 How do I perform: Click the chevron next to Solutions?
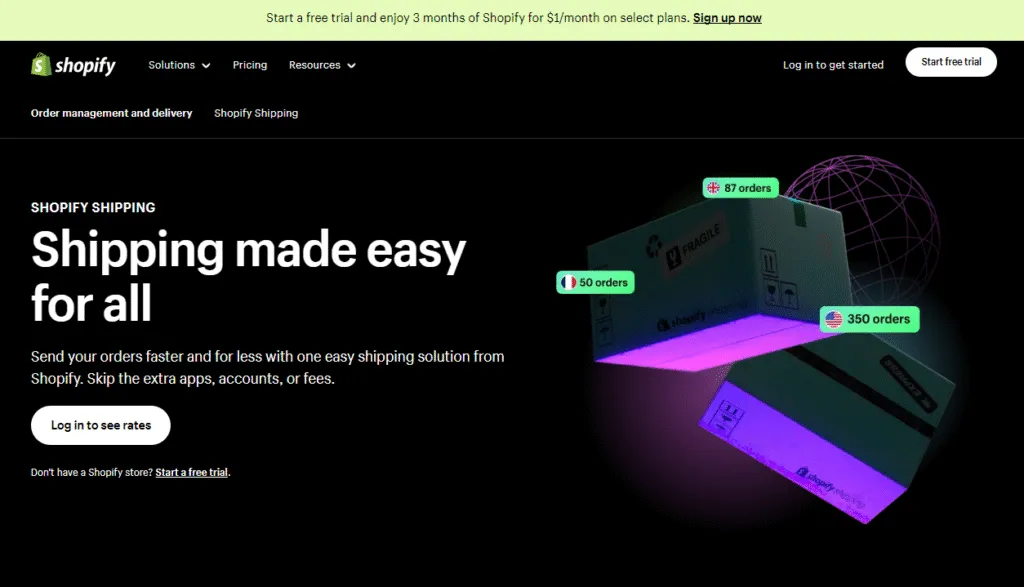[x=207, y=65]
